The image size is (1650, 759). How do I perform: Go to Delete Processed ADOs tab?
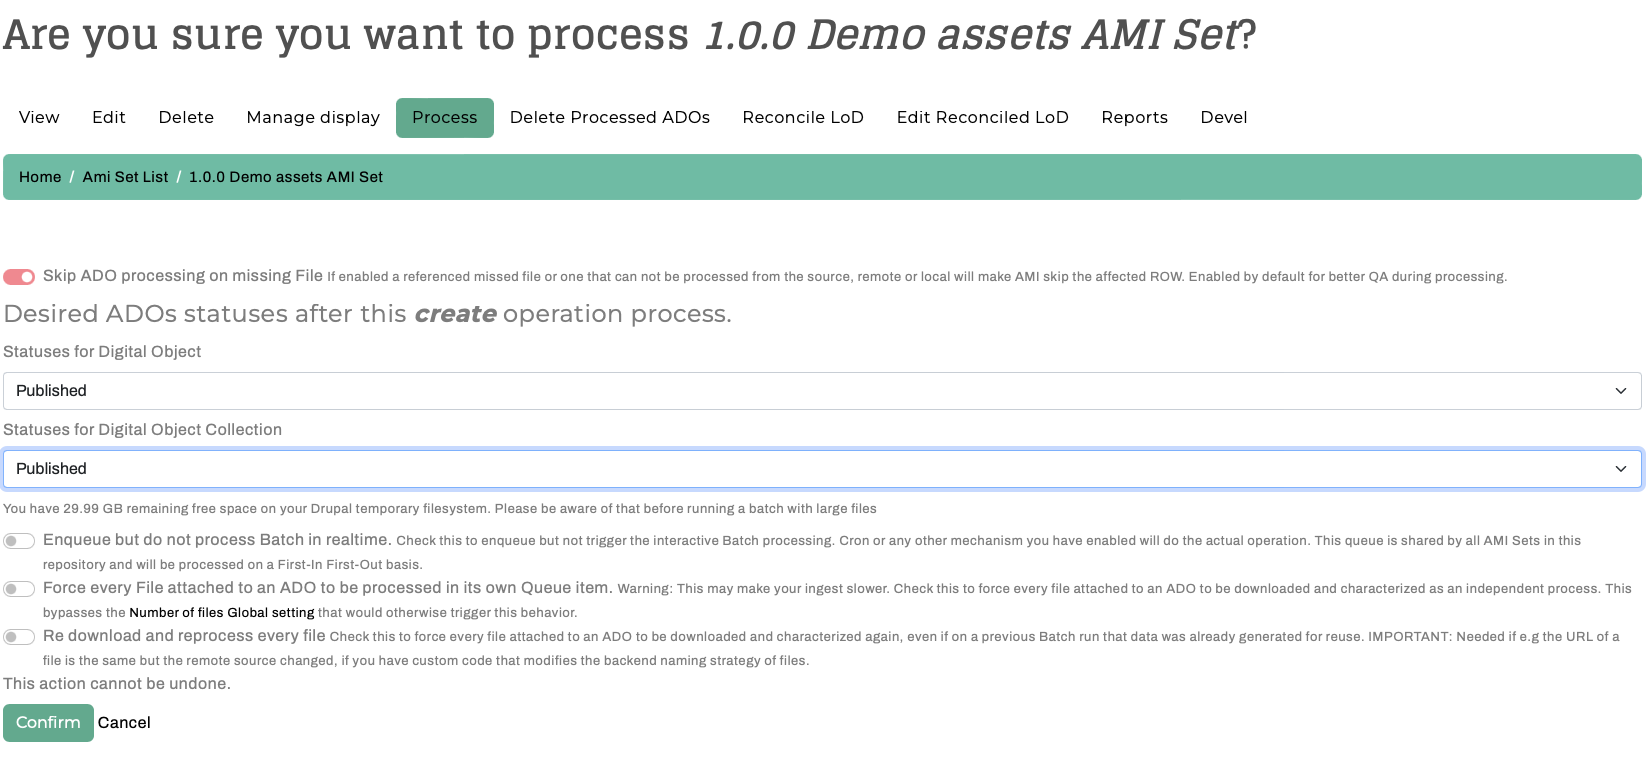point(610,118)
